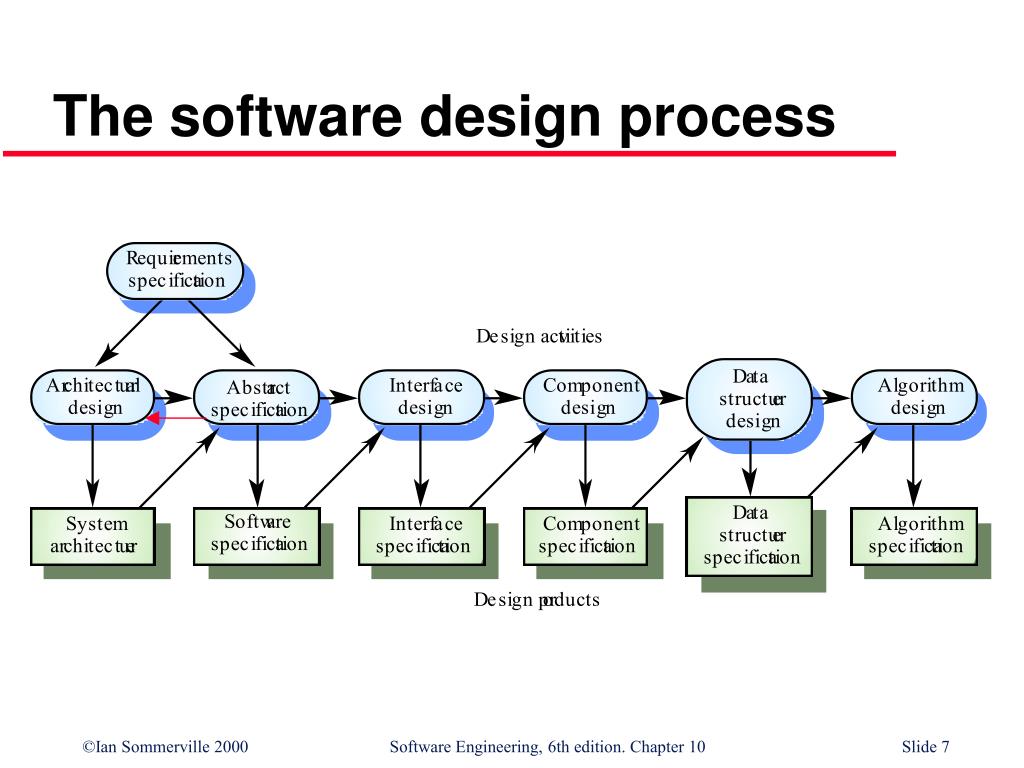Click the '©Ian Sommerville 2000' footer text
1024x768 pixels.
[x=165, y=746]
